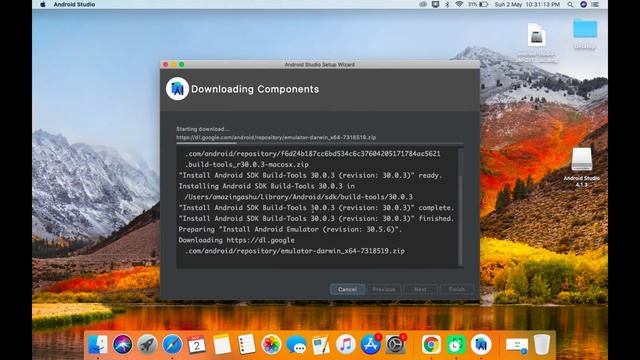Image resolution: width=640 pixels, height=360 pixels.
Task: Open yellow Notes icon in dock
Action: coord(222,345)
